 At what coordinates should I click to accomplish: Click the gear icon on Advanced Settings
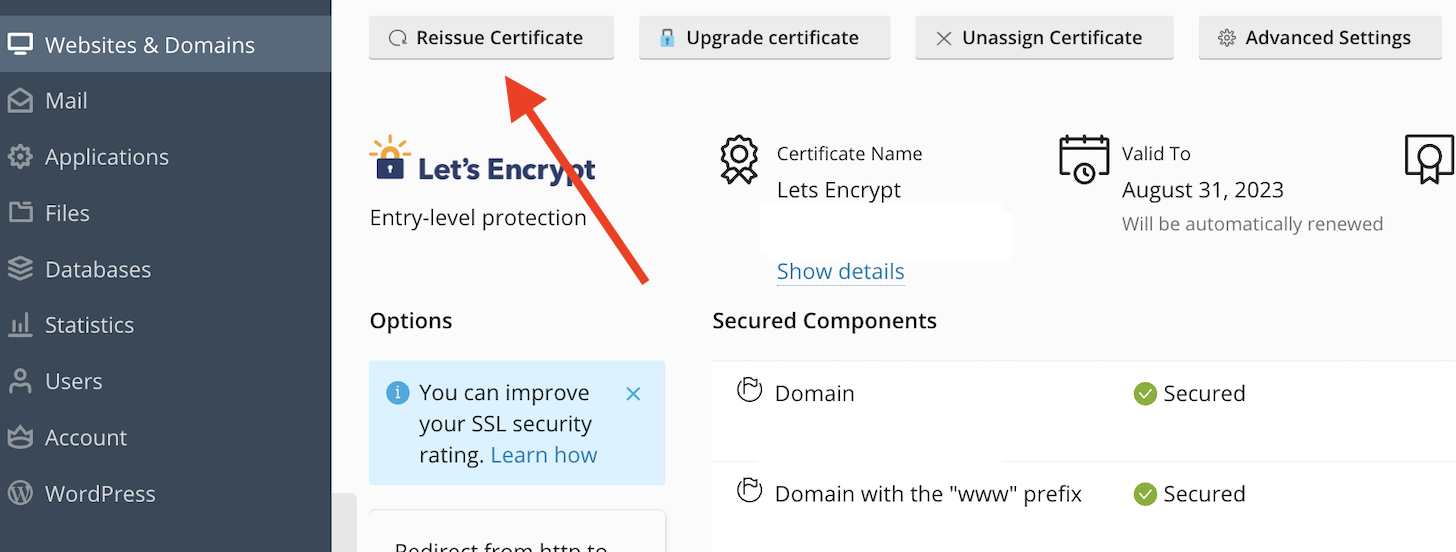(1227, 38)
